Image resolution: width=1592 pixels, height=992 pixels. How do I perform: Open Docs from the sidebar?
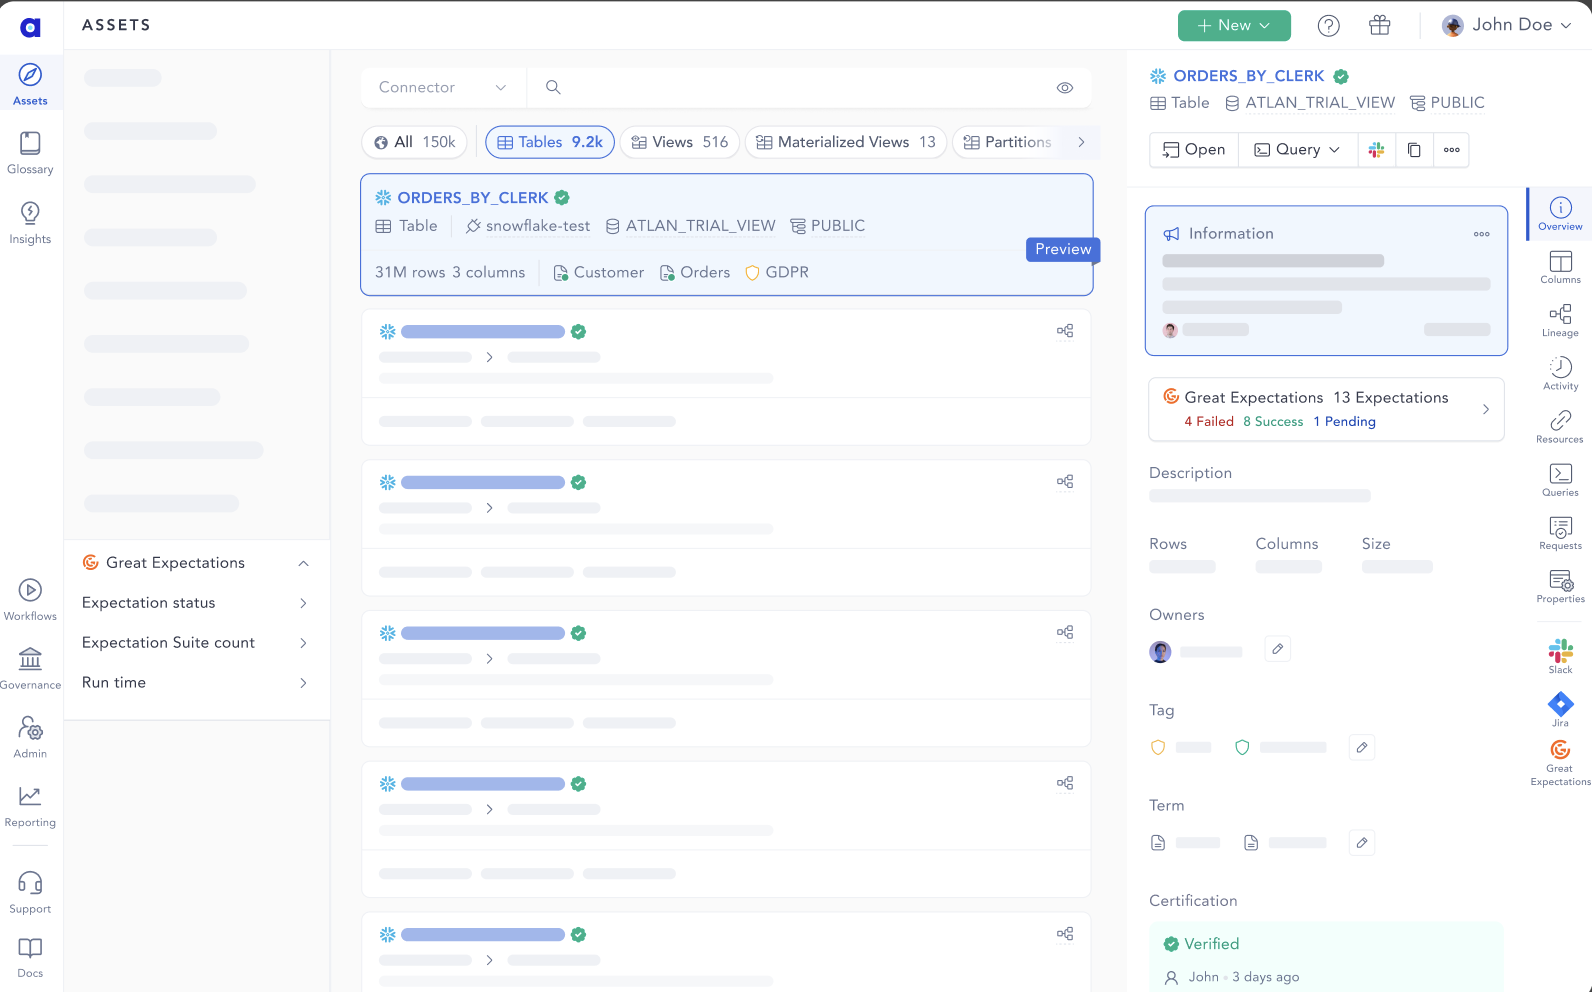pos(31,958)
